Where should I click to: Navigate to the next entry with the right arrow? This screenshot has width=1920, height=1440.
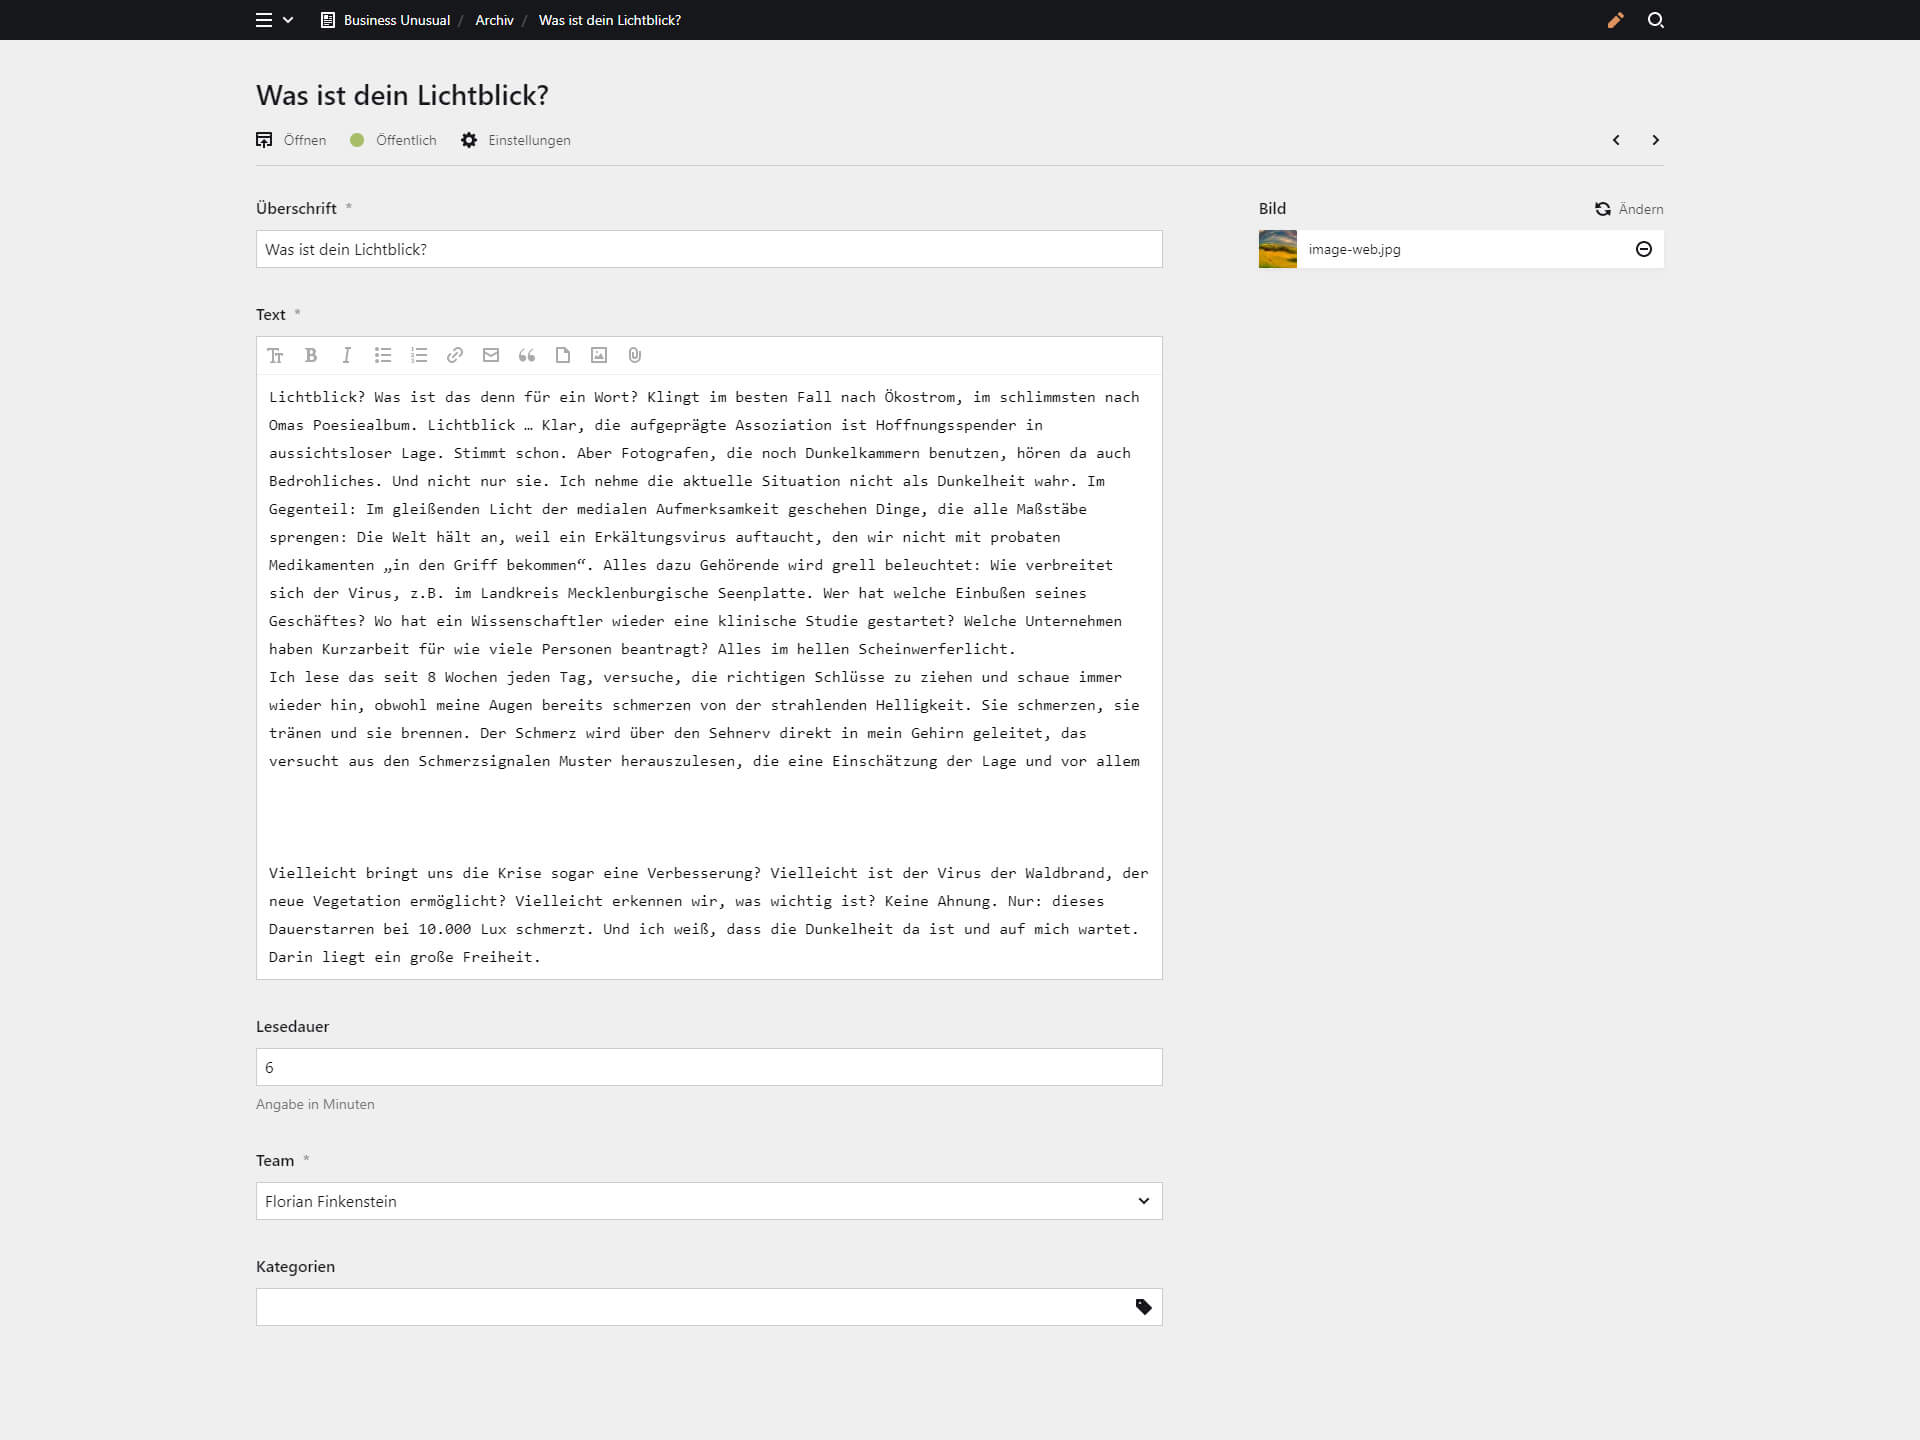pos(1655,140)
